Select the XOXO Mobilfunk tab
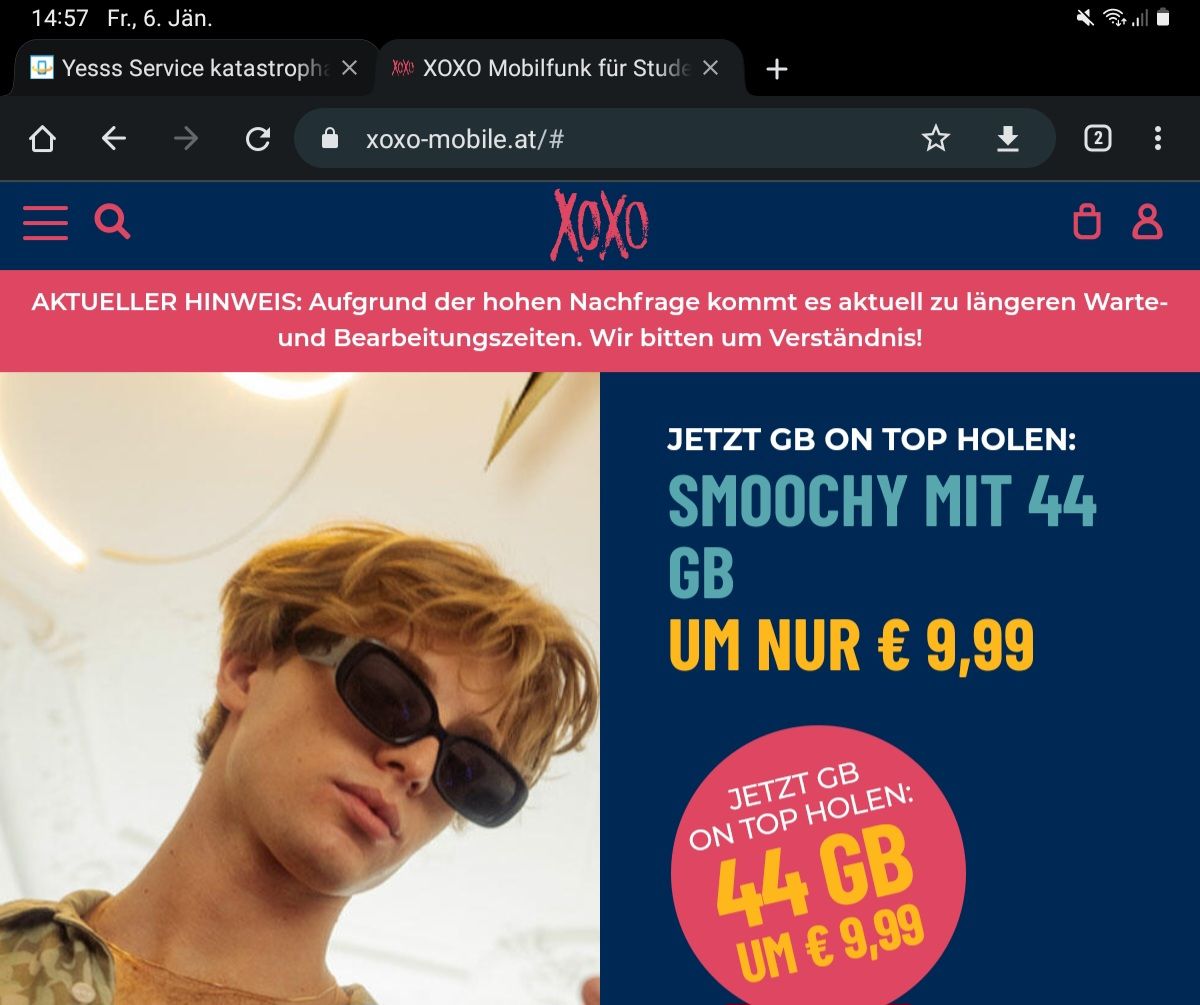 (541, 68)
